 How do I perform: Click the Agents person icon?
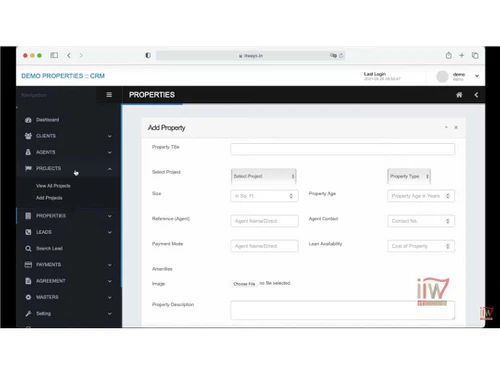pyautogui.click(x=28, y=152)
